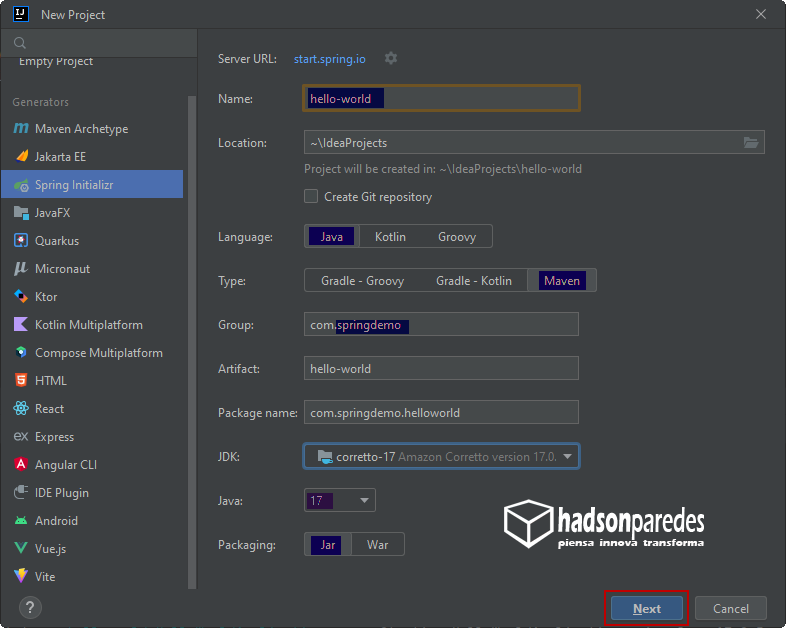Viewport: 786px width, 628px height.
Task: Select Angular CLI generator
Action: (x=92, y=465)
